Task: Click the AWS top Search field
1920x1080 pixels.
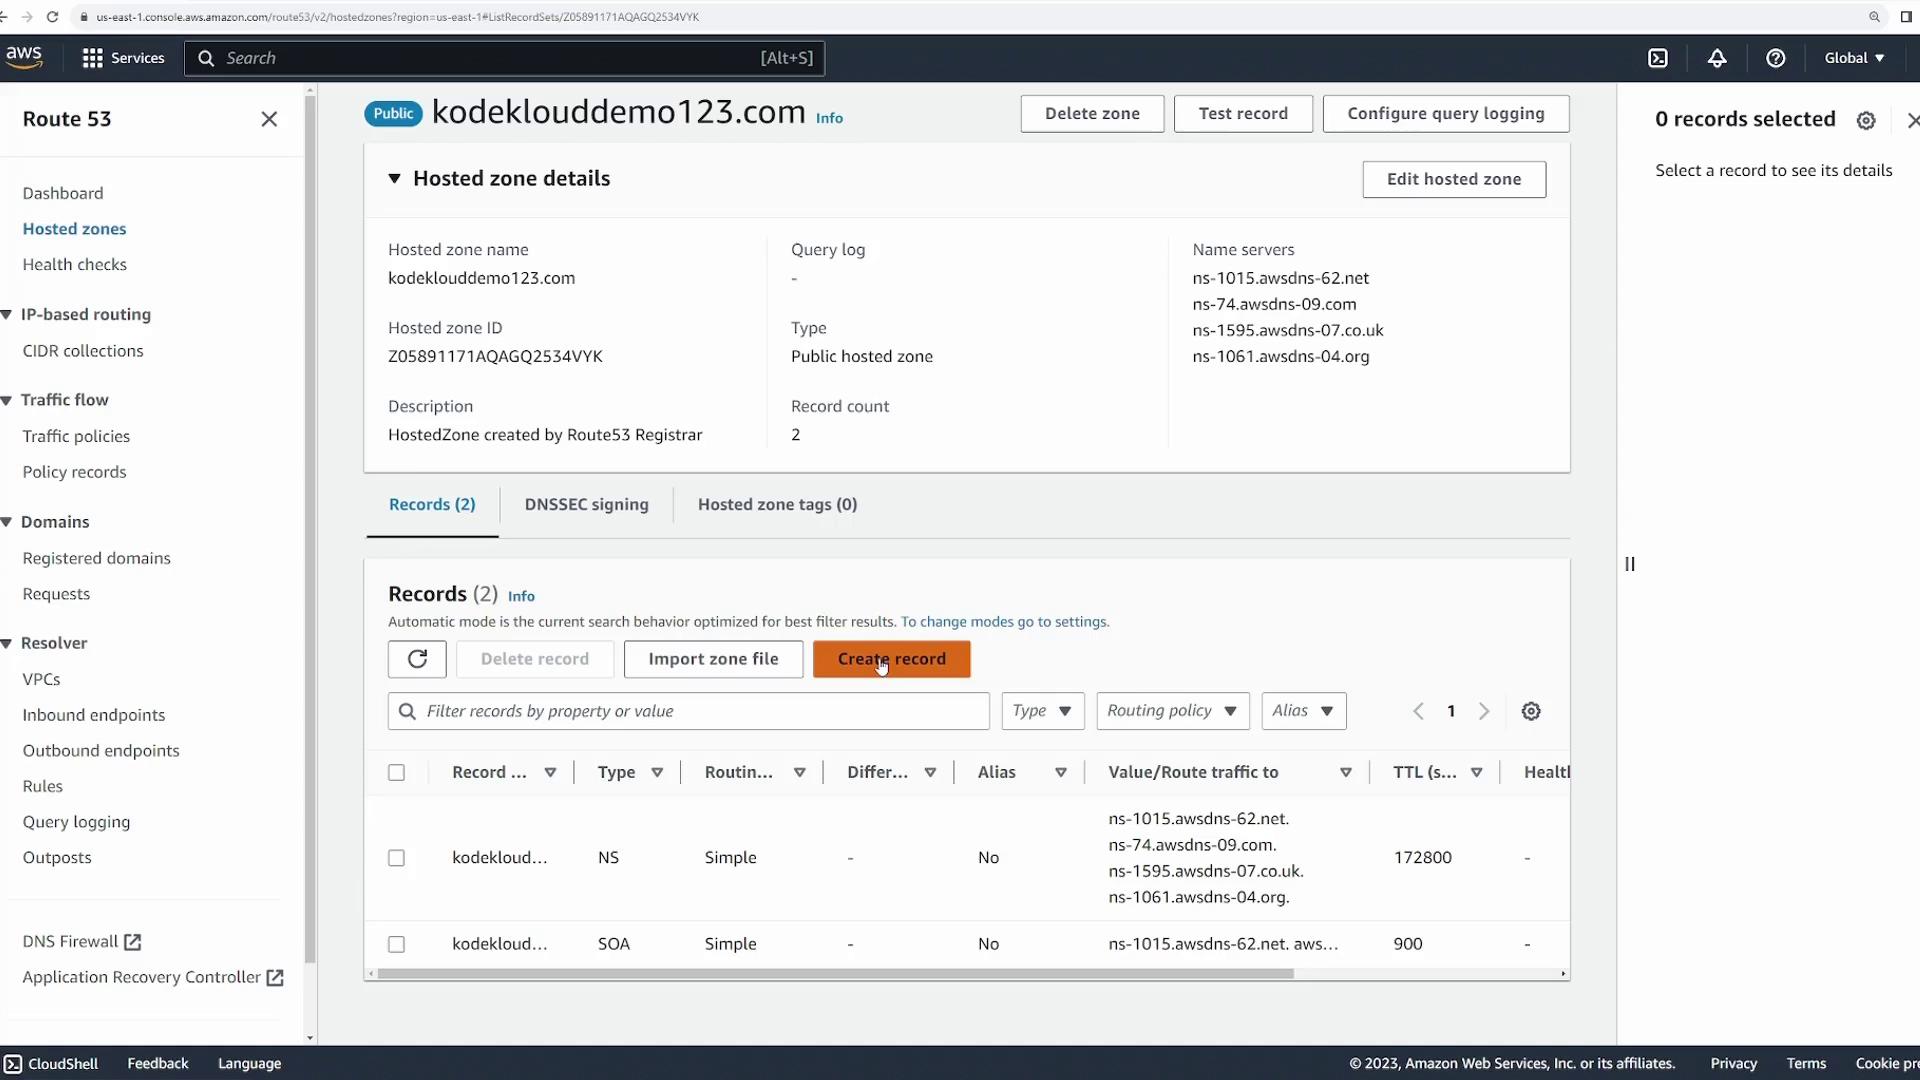Action: [504, 58]
